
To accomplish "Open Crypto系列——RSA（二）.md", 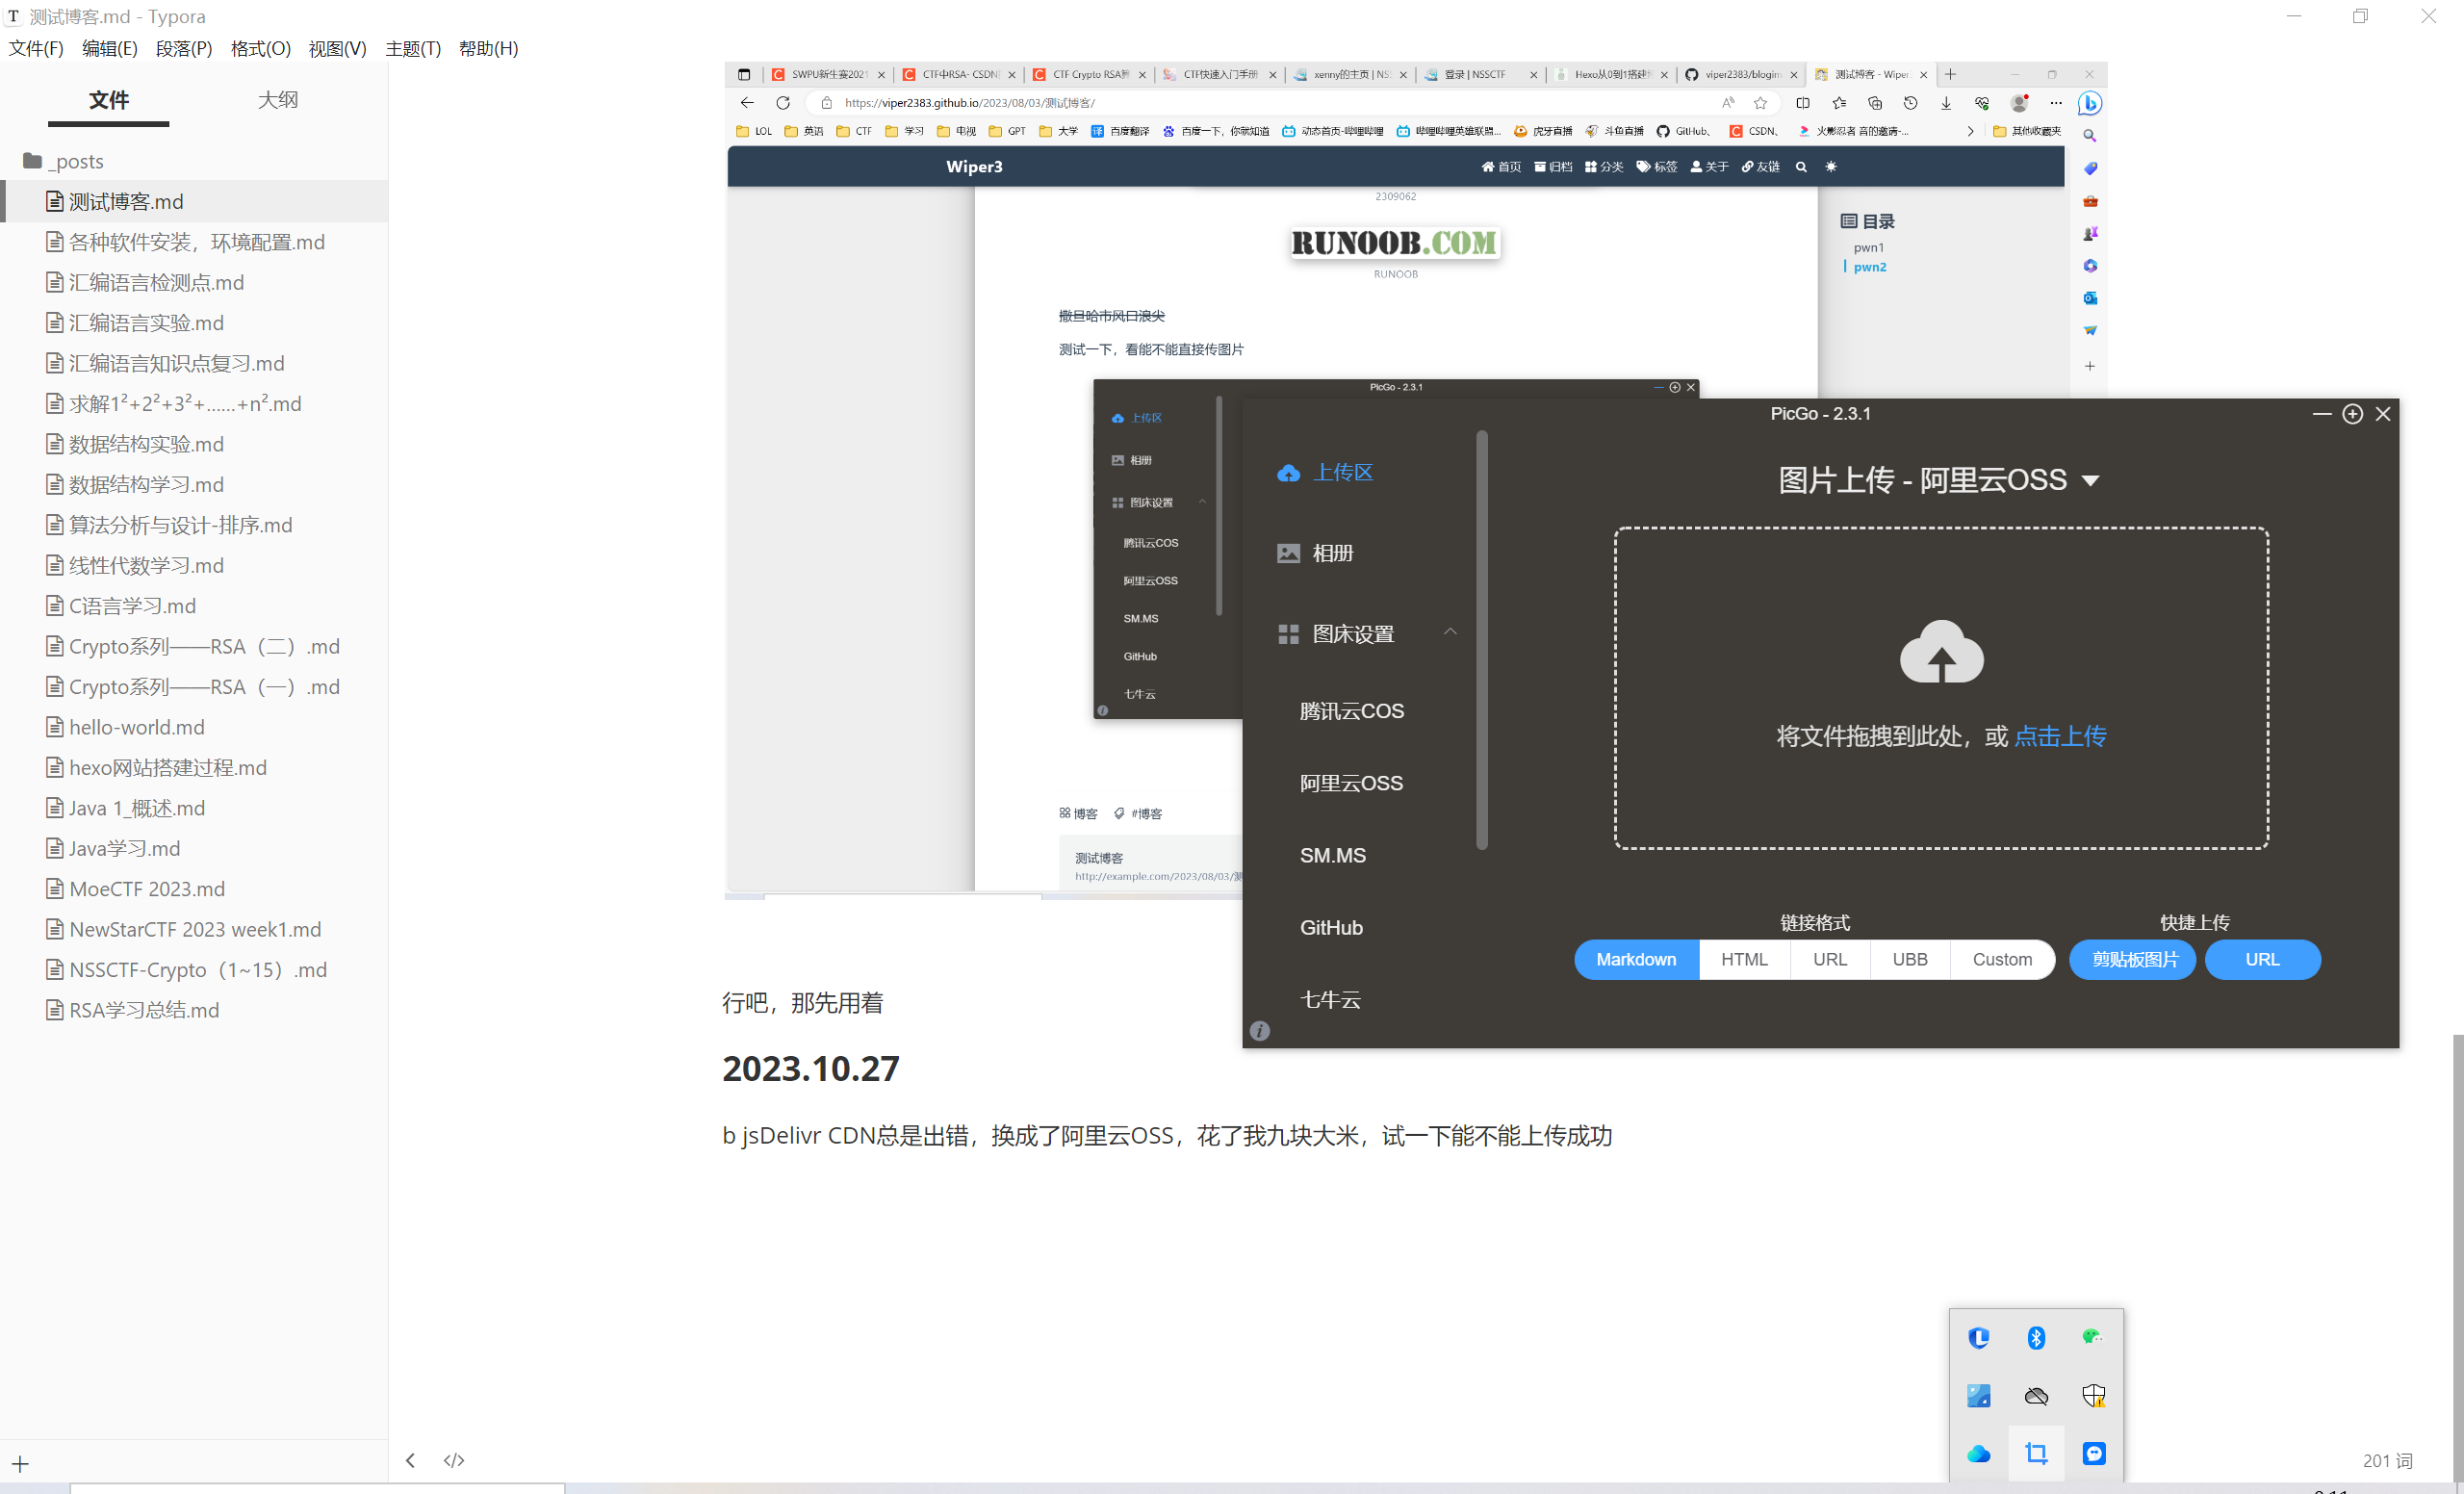I will (x=194, y=646).
